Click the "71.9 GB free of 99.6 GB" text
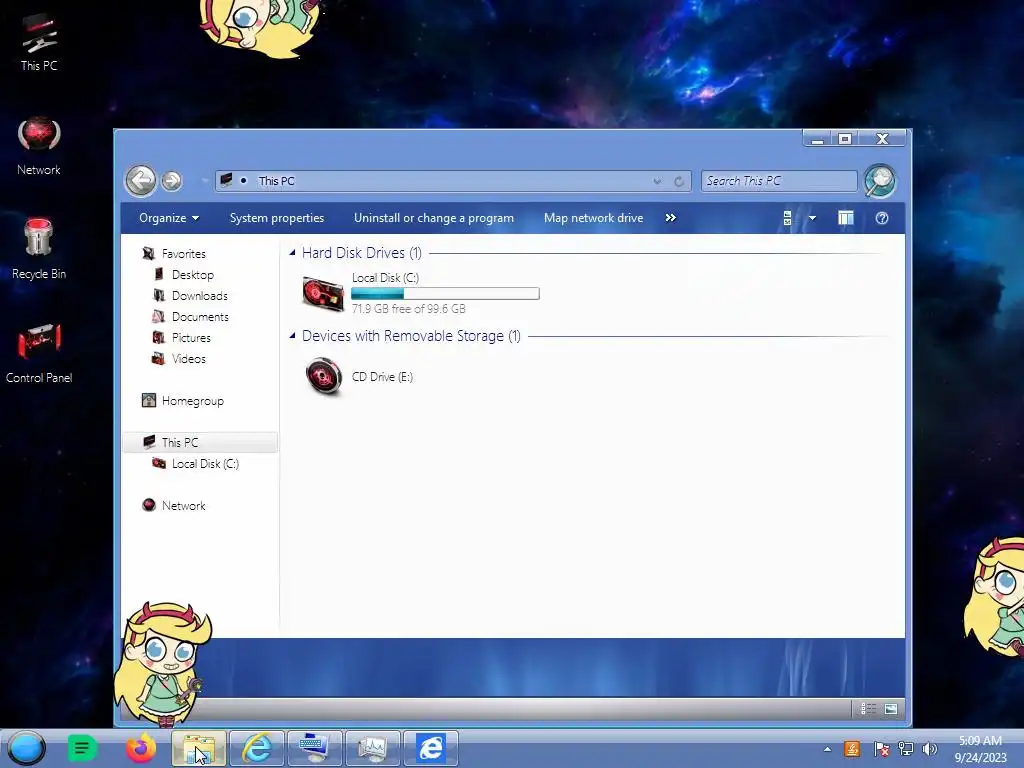 pyautogui.click(x=409, y=309)
